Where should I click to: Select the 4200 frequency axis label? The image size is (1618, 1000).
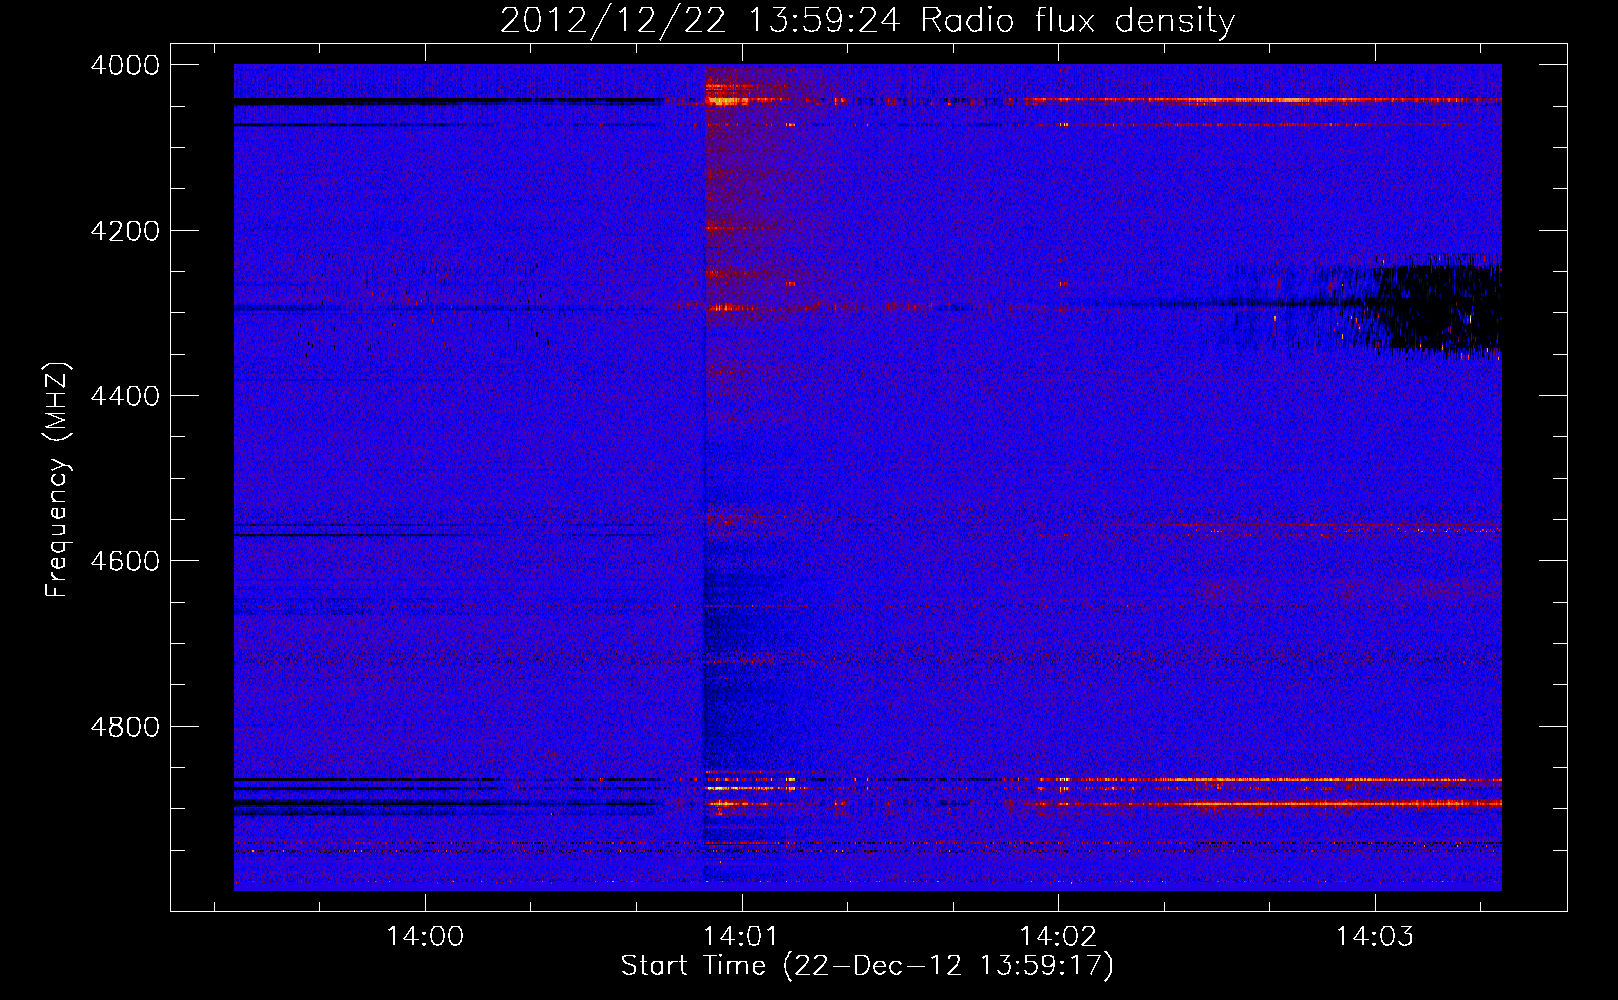[125, 231]
